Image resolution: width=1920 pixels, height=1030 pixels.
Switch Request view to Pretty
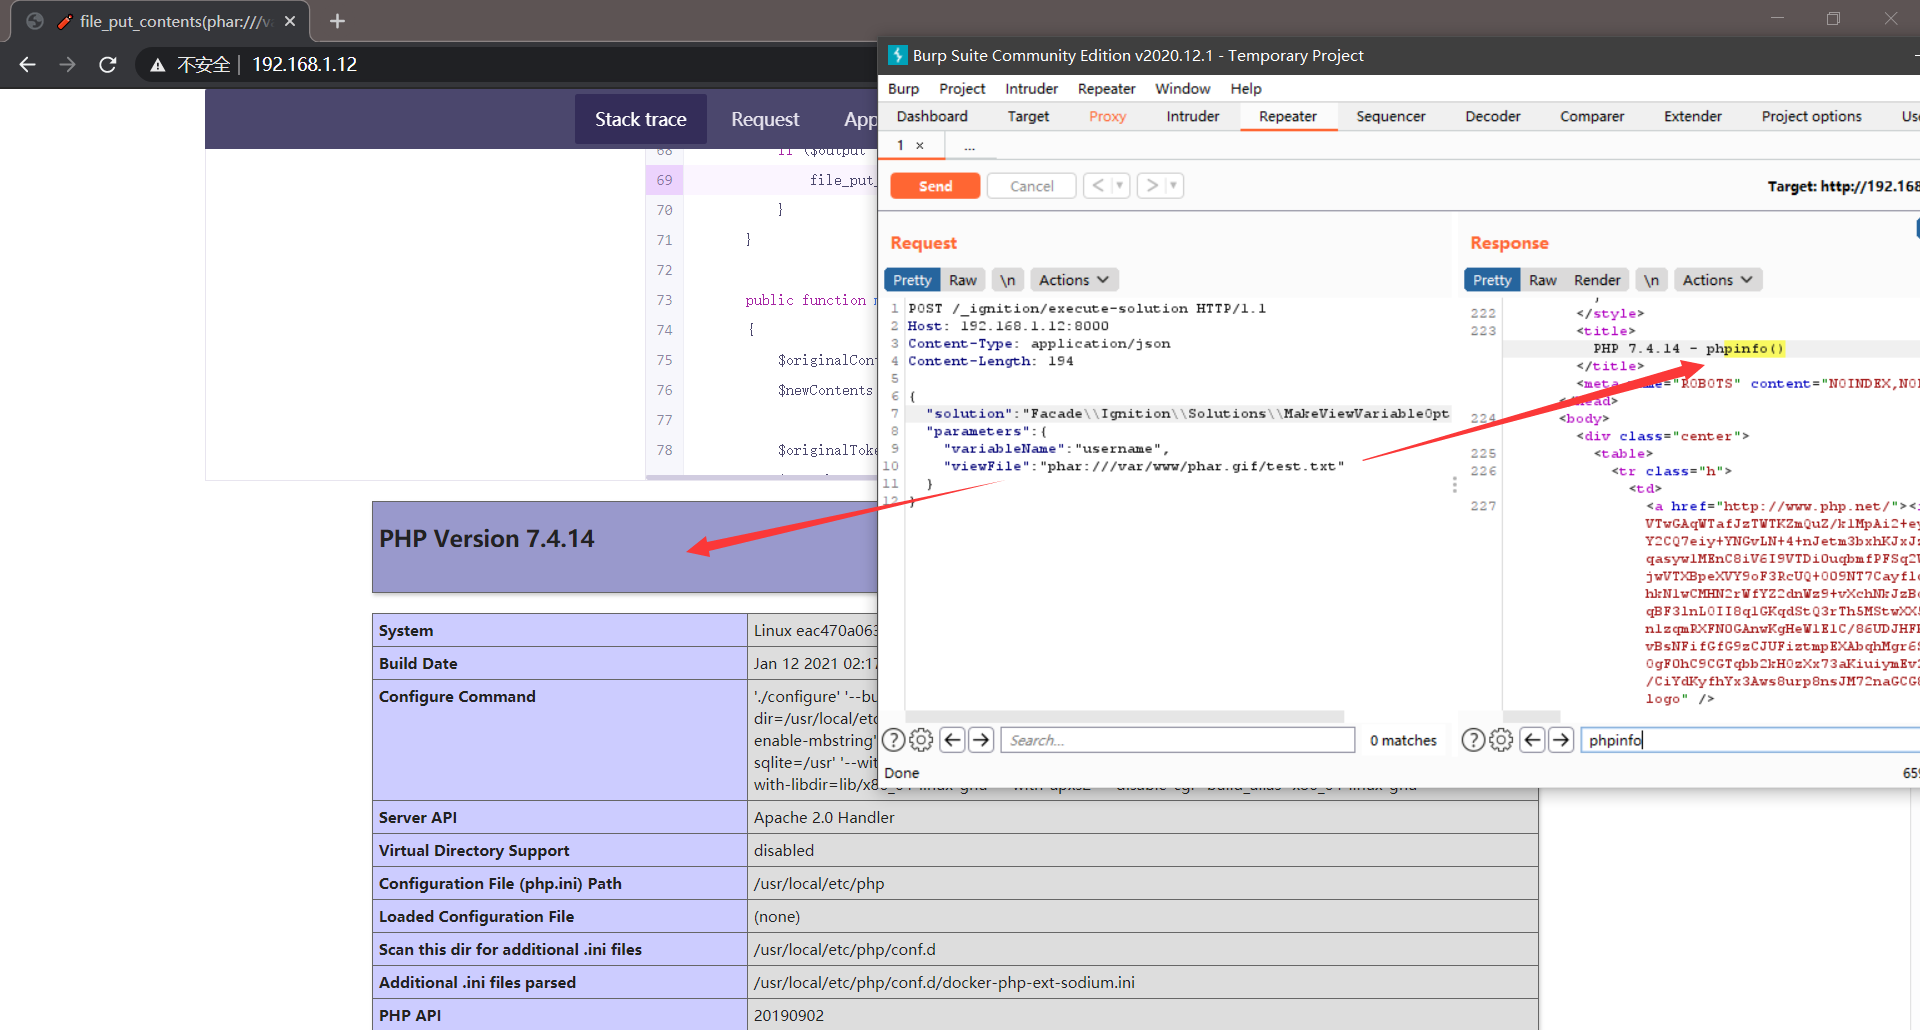912,280
